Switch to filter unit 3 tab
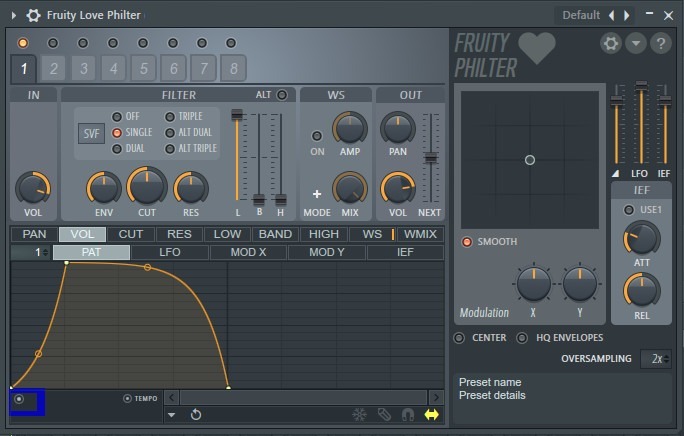Screen dimensions: 684x436 (x=83, y=68)
